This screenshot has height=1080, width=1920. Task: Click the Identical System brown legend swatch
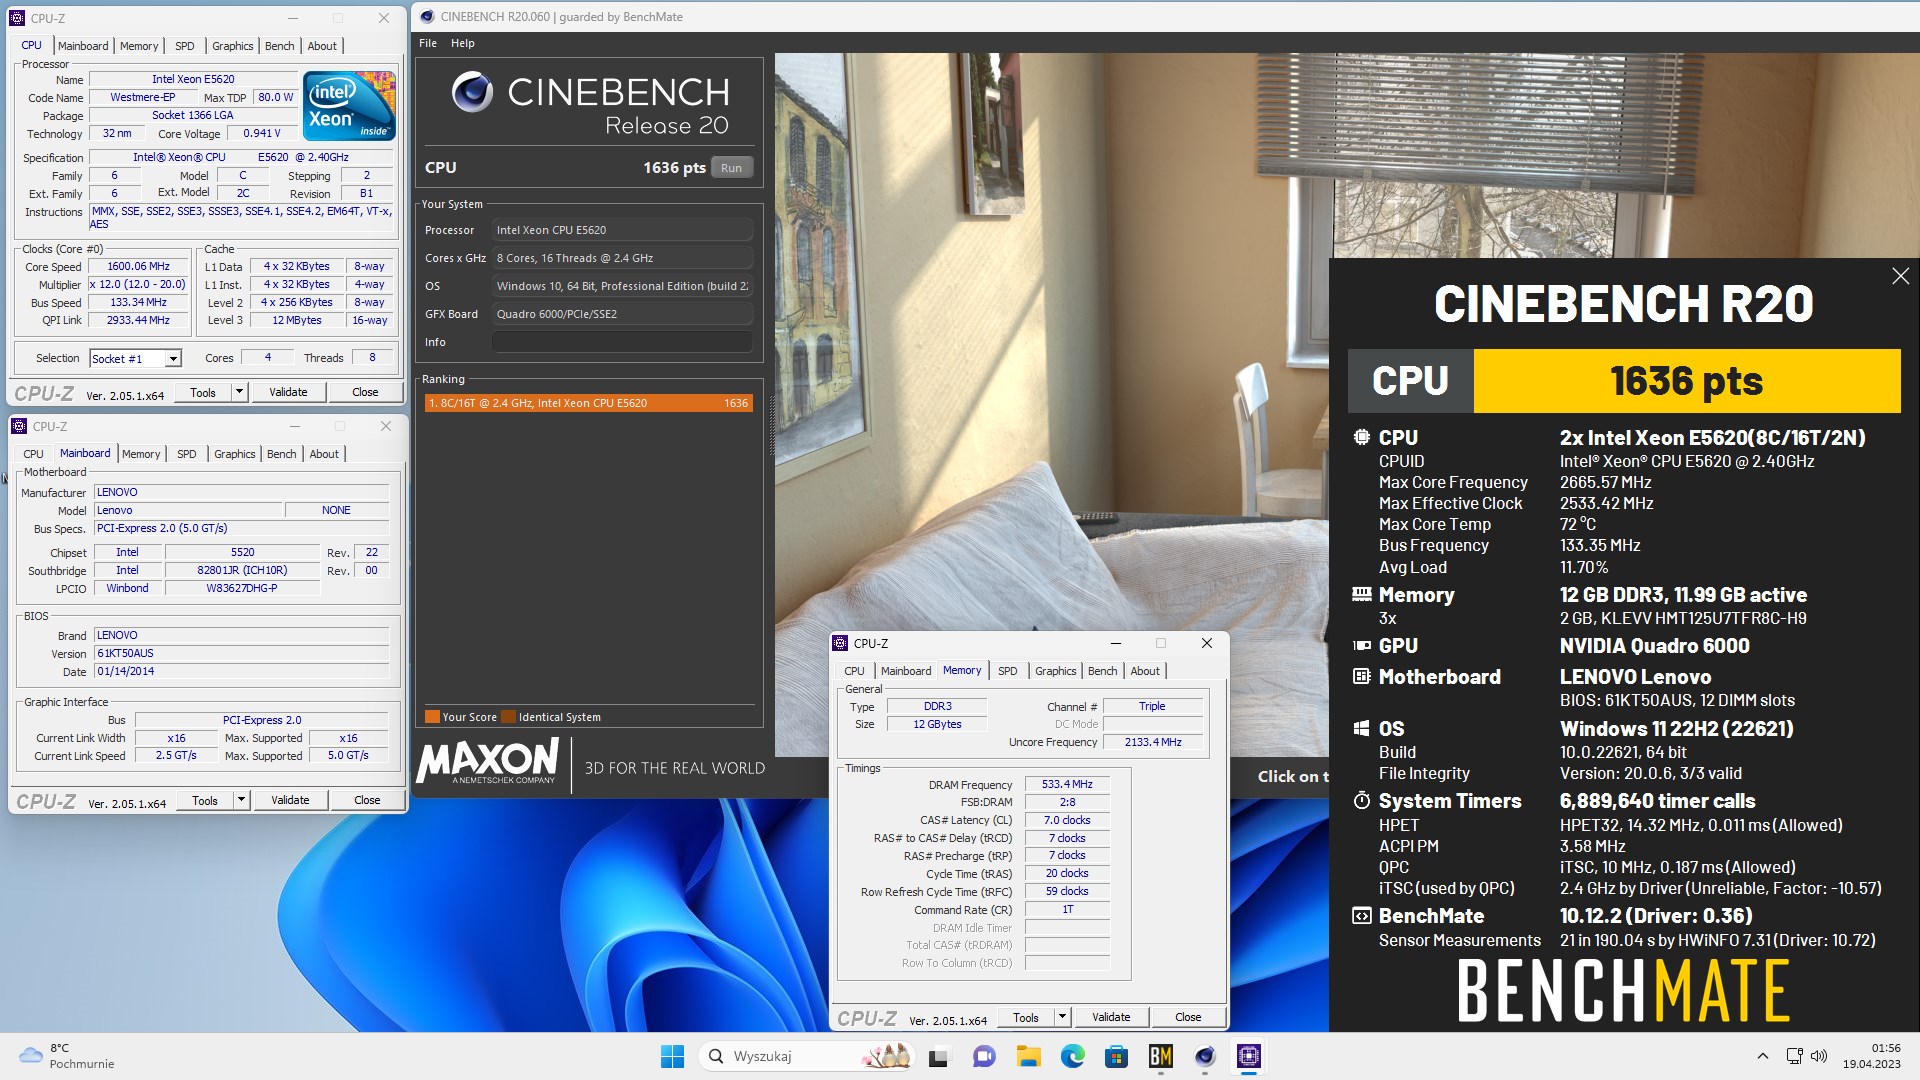click(x=508, y=717)
